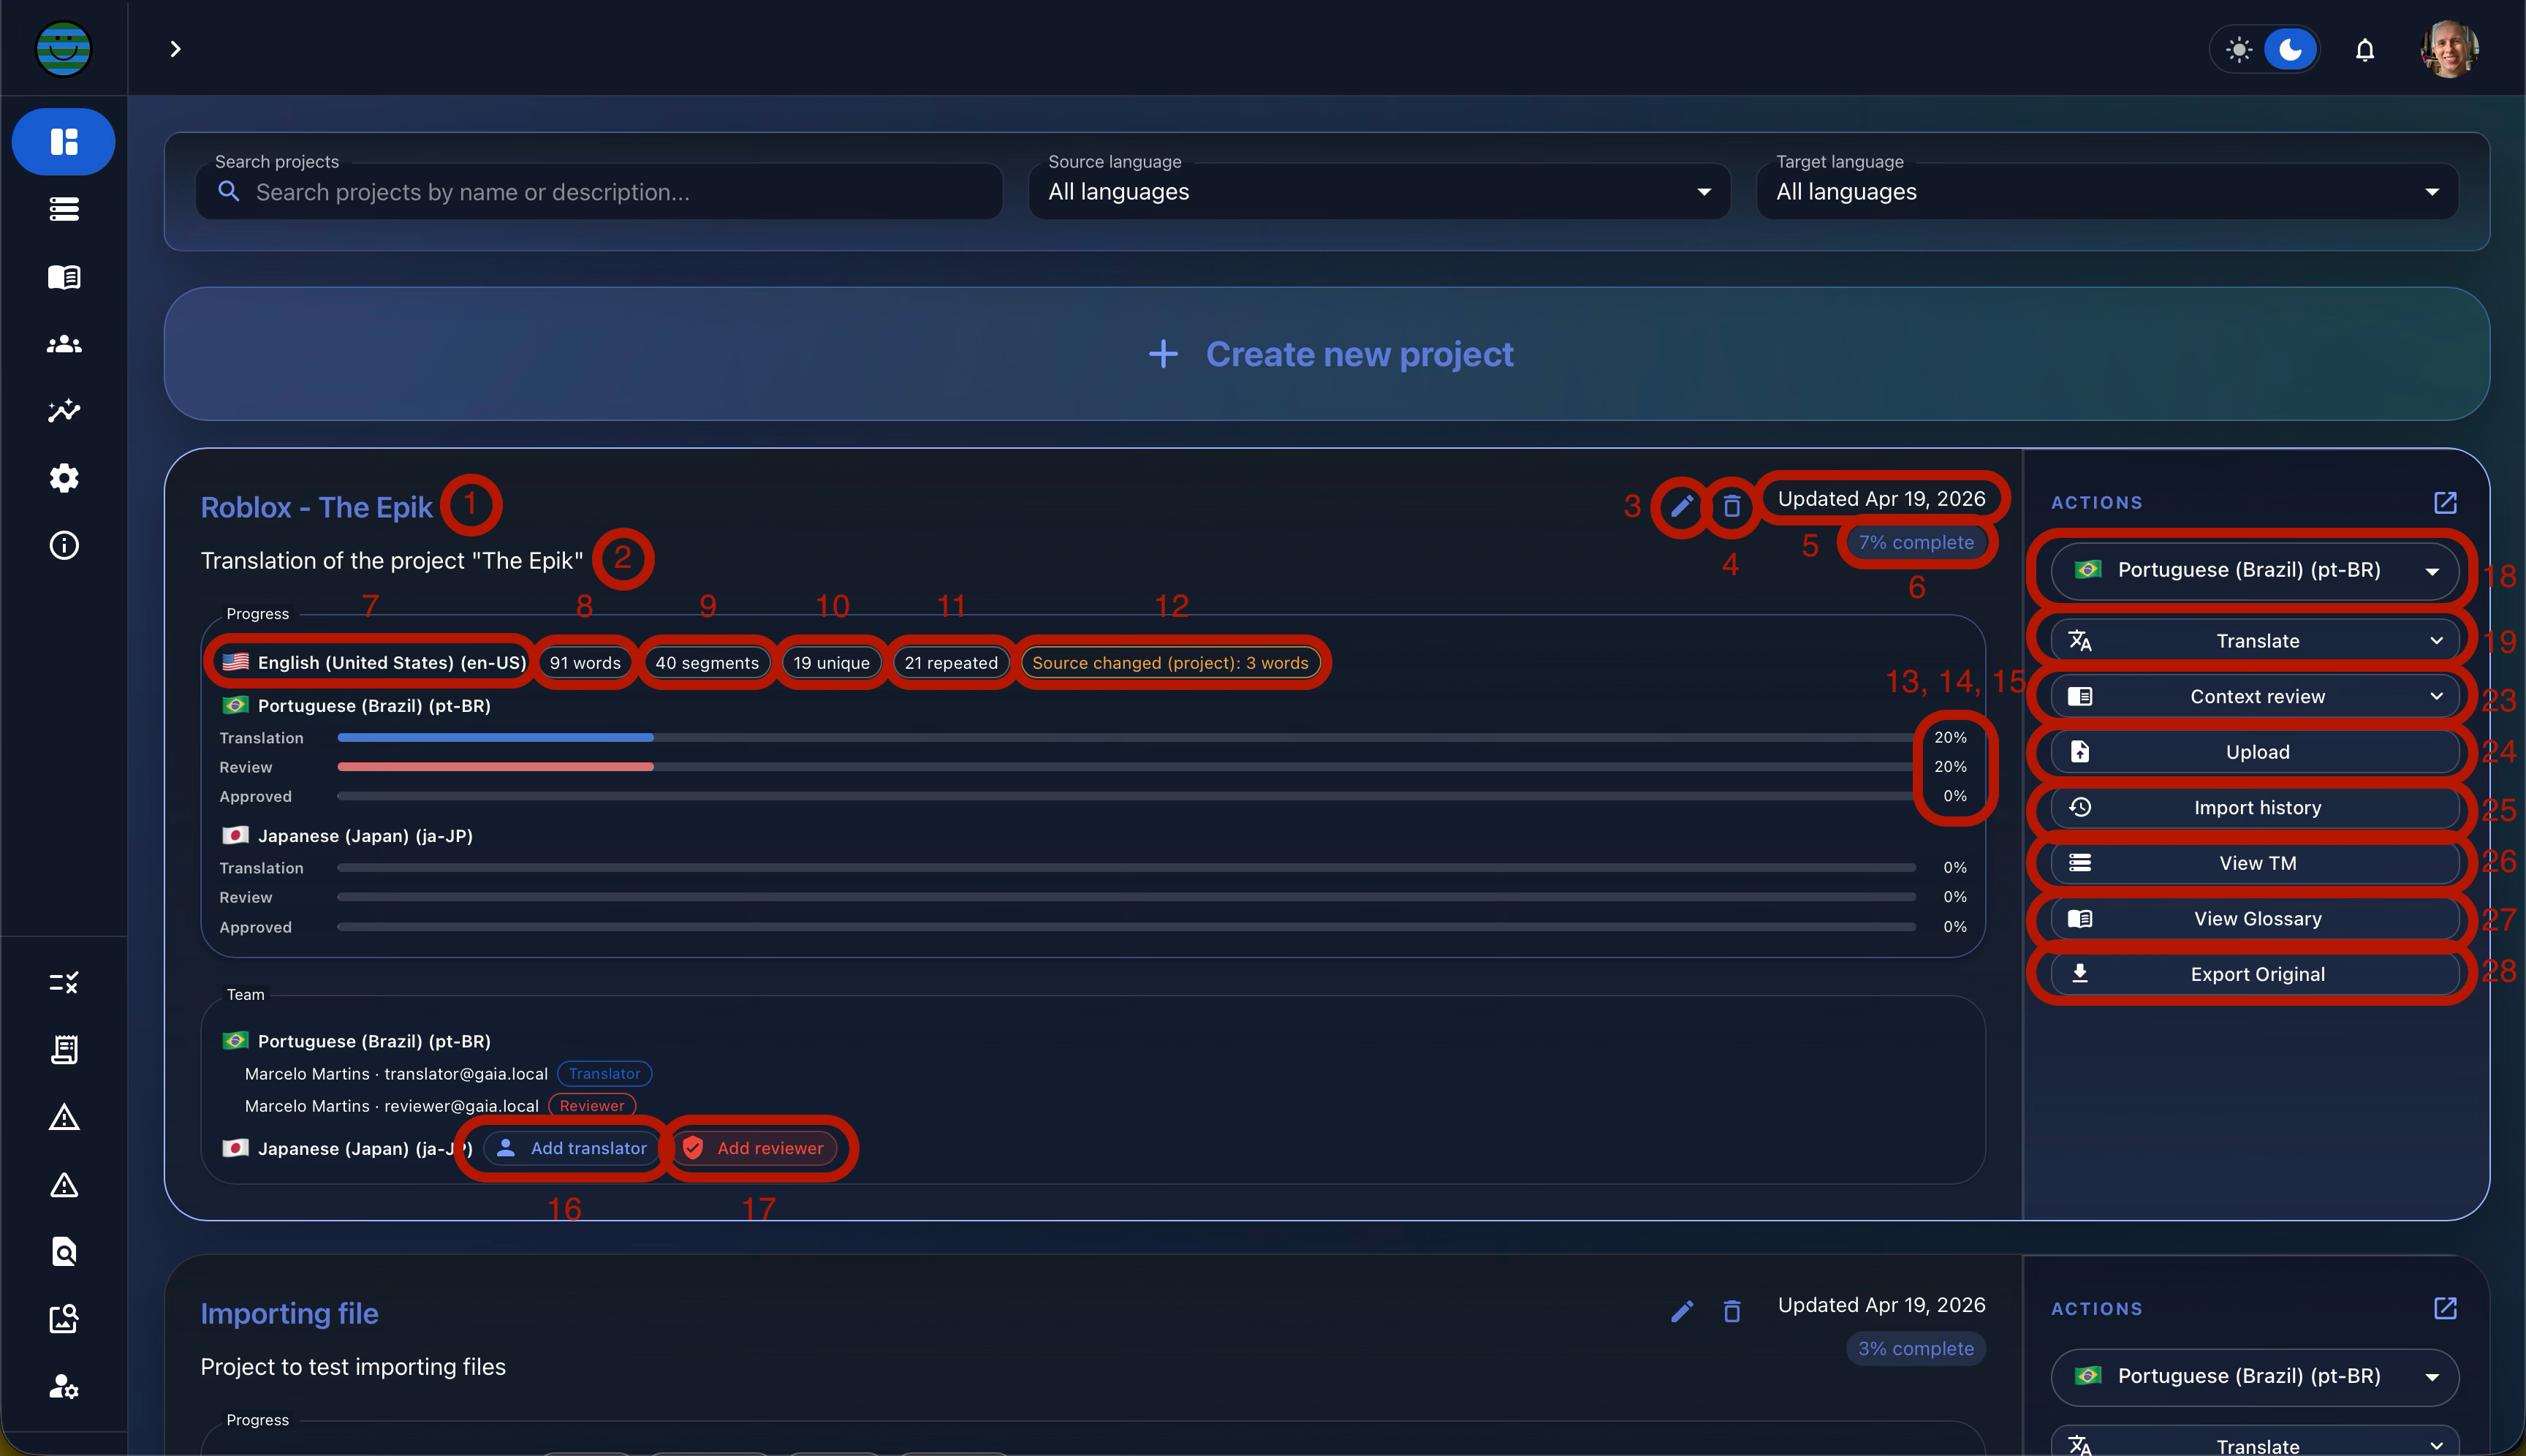Screen dimensions: 2526x1456
Task: Open Import history
Action: [x=2255, y=807]
